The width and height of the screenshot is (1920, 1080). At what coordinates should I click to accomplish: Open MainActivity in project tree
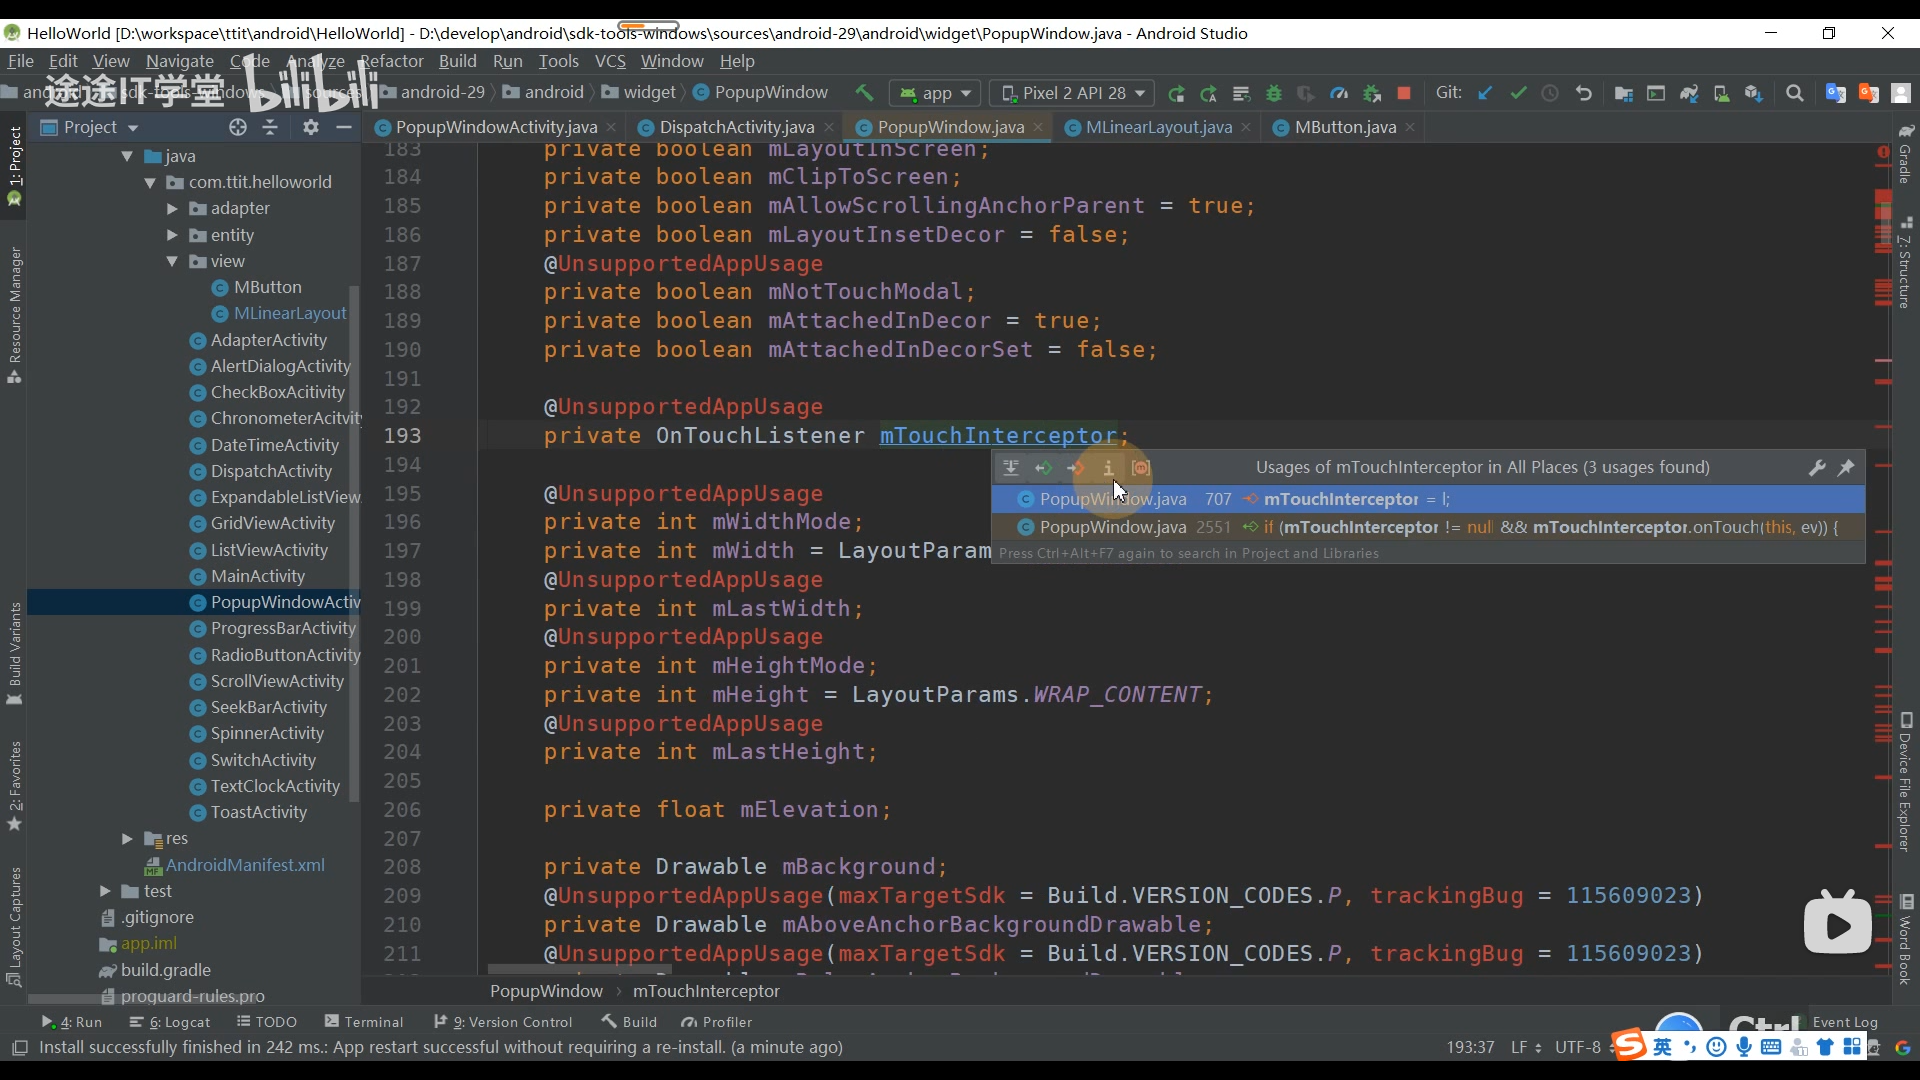(258, 576)
